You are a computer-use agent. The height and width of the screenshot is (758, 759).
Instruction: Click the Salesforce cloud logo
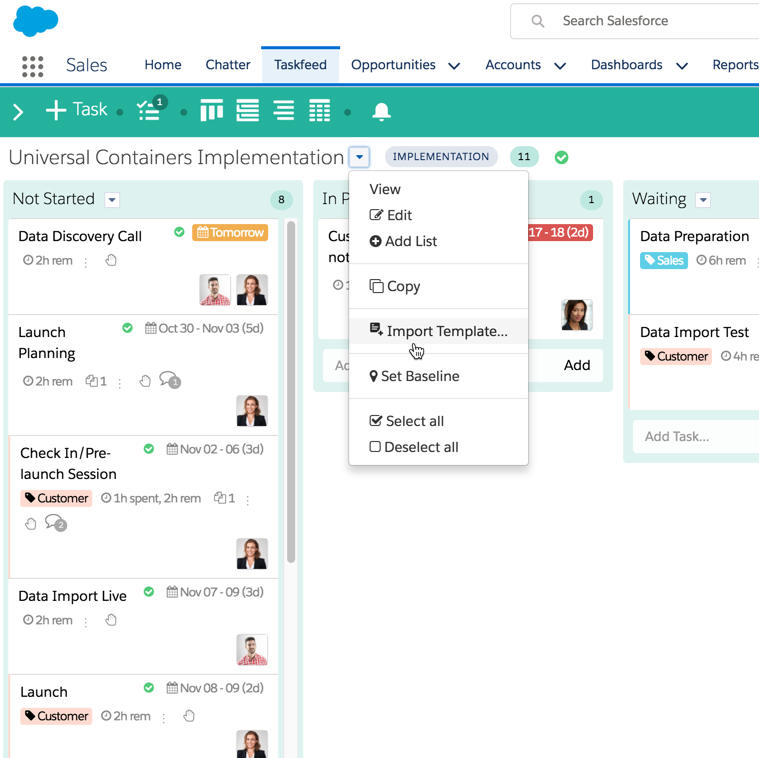click(x=35, y=21)
